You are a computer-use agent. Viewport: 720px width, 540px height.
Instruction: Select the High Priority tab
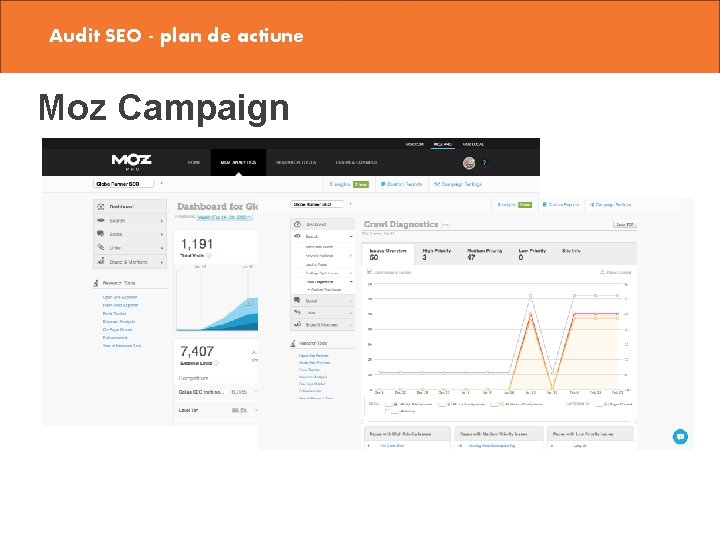click(x=437, y=254)
